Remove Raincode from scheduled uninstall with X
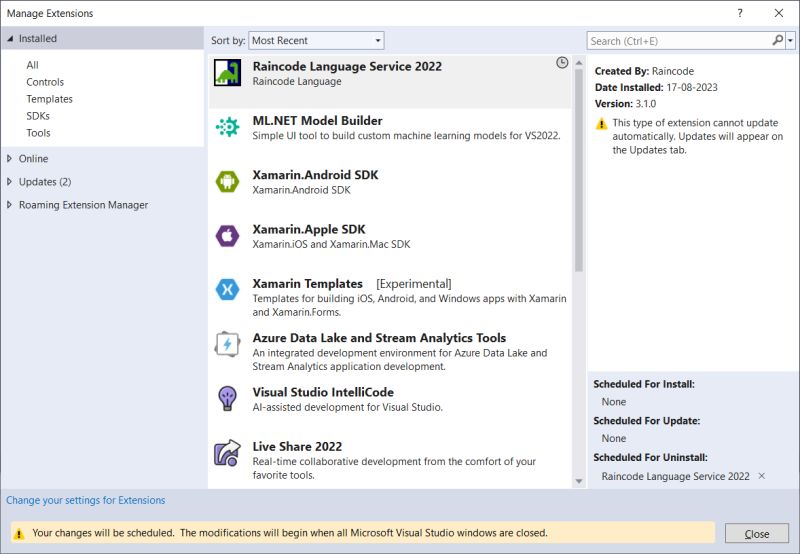Image resolution: width=800 pixels, height=554 pixels. (762, 475)
